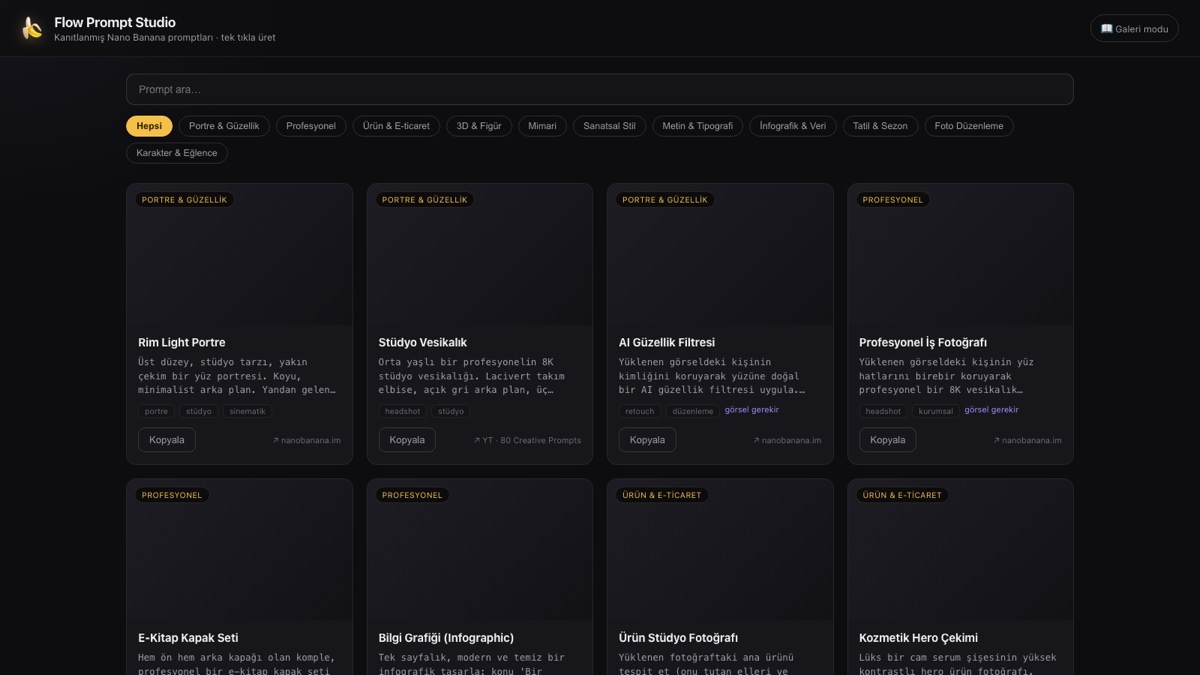Open YT 80 Creative Prompts source link
The height and width of the screenshot is (675, 1200).
[x=528, y=440]
